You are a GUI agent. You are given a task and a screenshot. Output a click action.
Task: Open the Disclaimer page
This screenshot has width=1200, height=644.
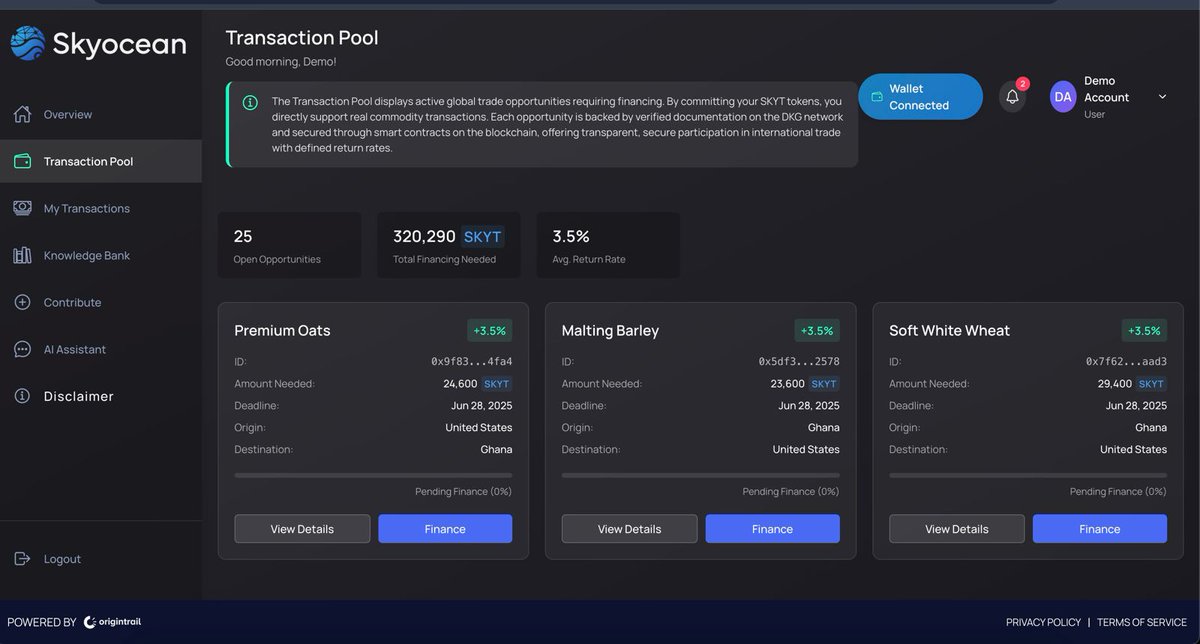coord(100,396)
